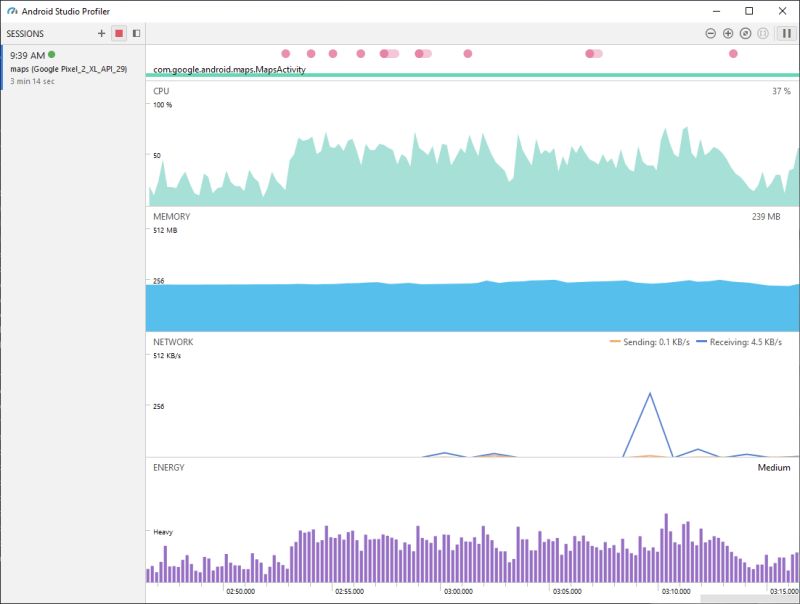Click the zoom-to-selection frame icon
The width and height of the screenshot is (800, 604).
763,33
